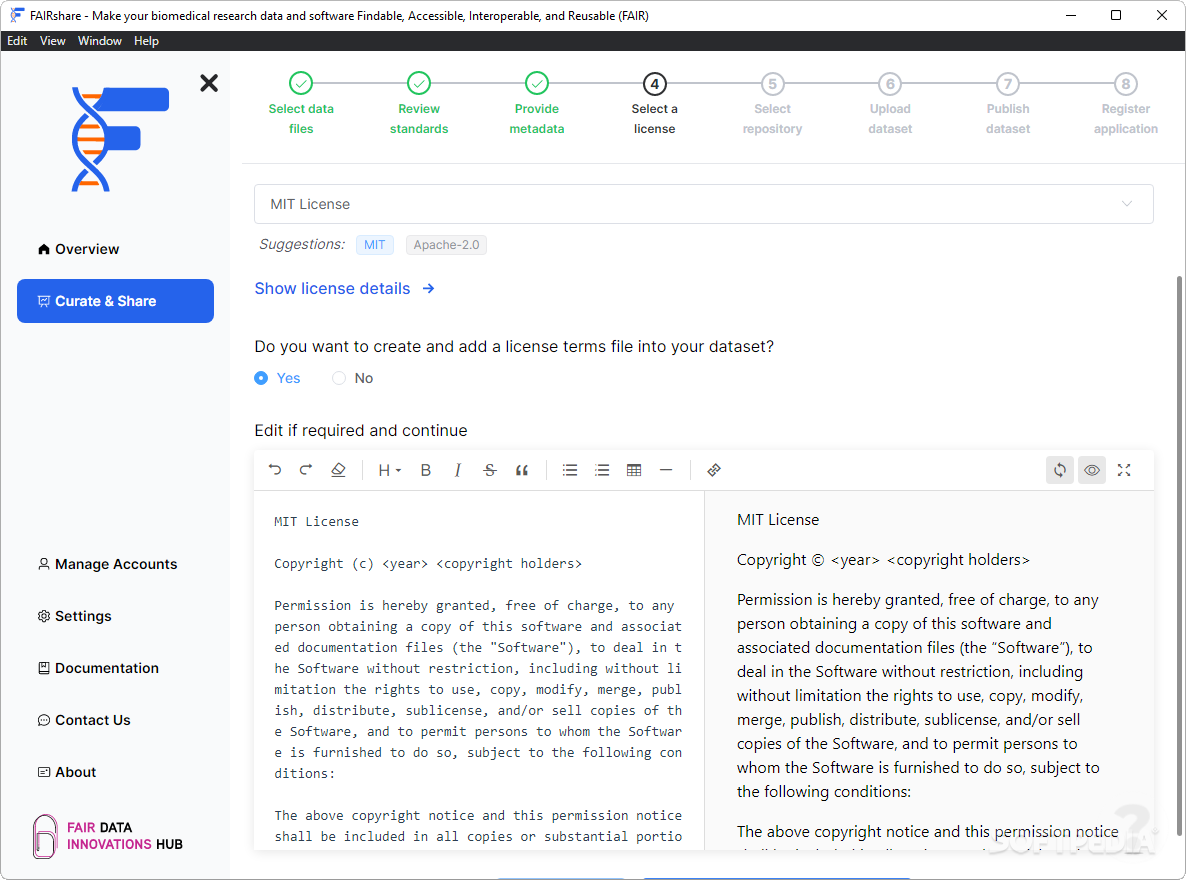Go to step Select data files

(301, 104)
